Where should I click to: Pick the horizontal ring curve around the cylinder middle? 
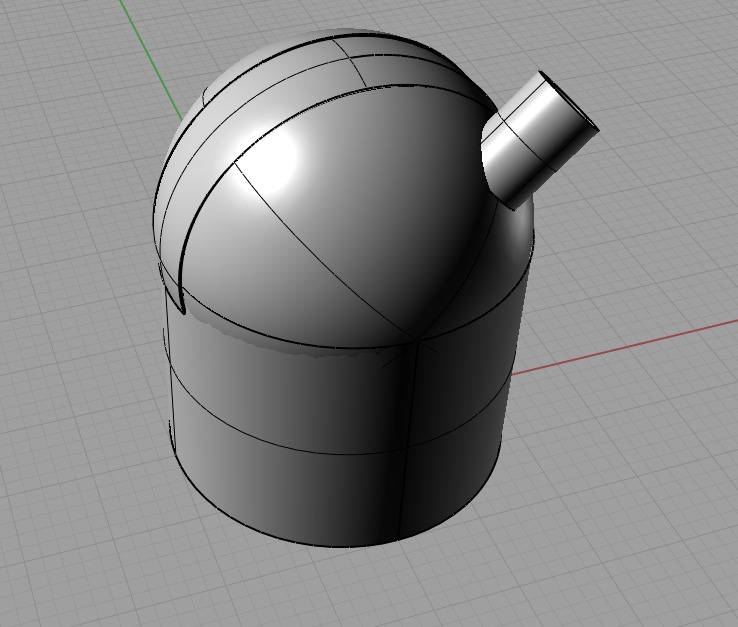coord(300,441)
